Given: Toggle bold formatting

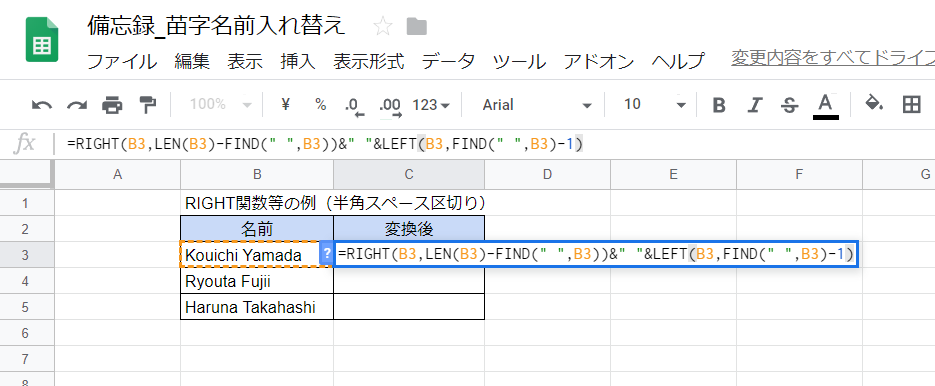Looking at the screenshot, I should [719, 106].
